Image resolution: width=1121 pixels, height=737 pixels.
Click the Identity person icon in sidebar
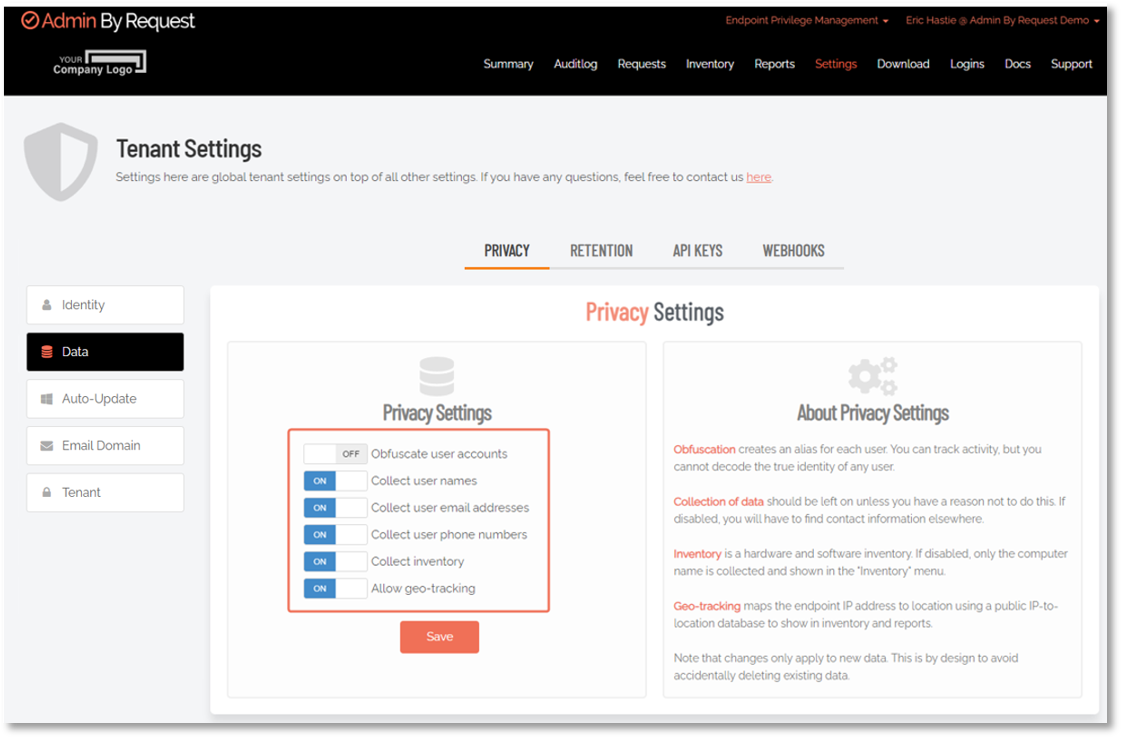tap(47, 305)
